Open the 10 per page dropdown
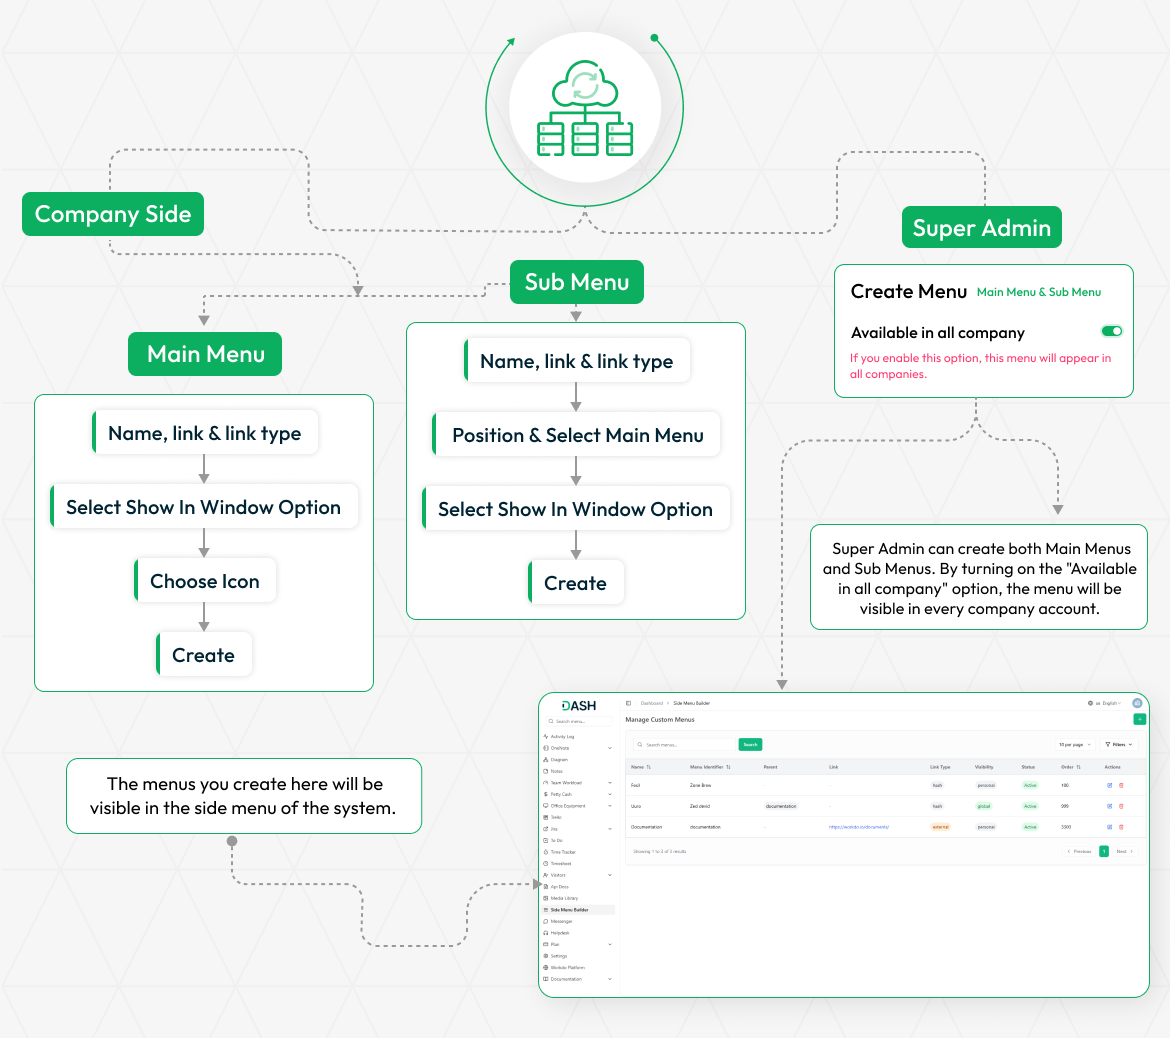The width and height of the screenshot is (1170, 1038). [x=1074, y=745]
